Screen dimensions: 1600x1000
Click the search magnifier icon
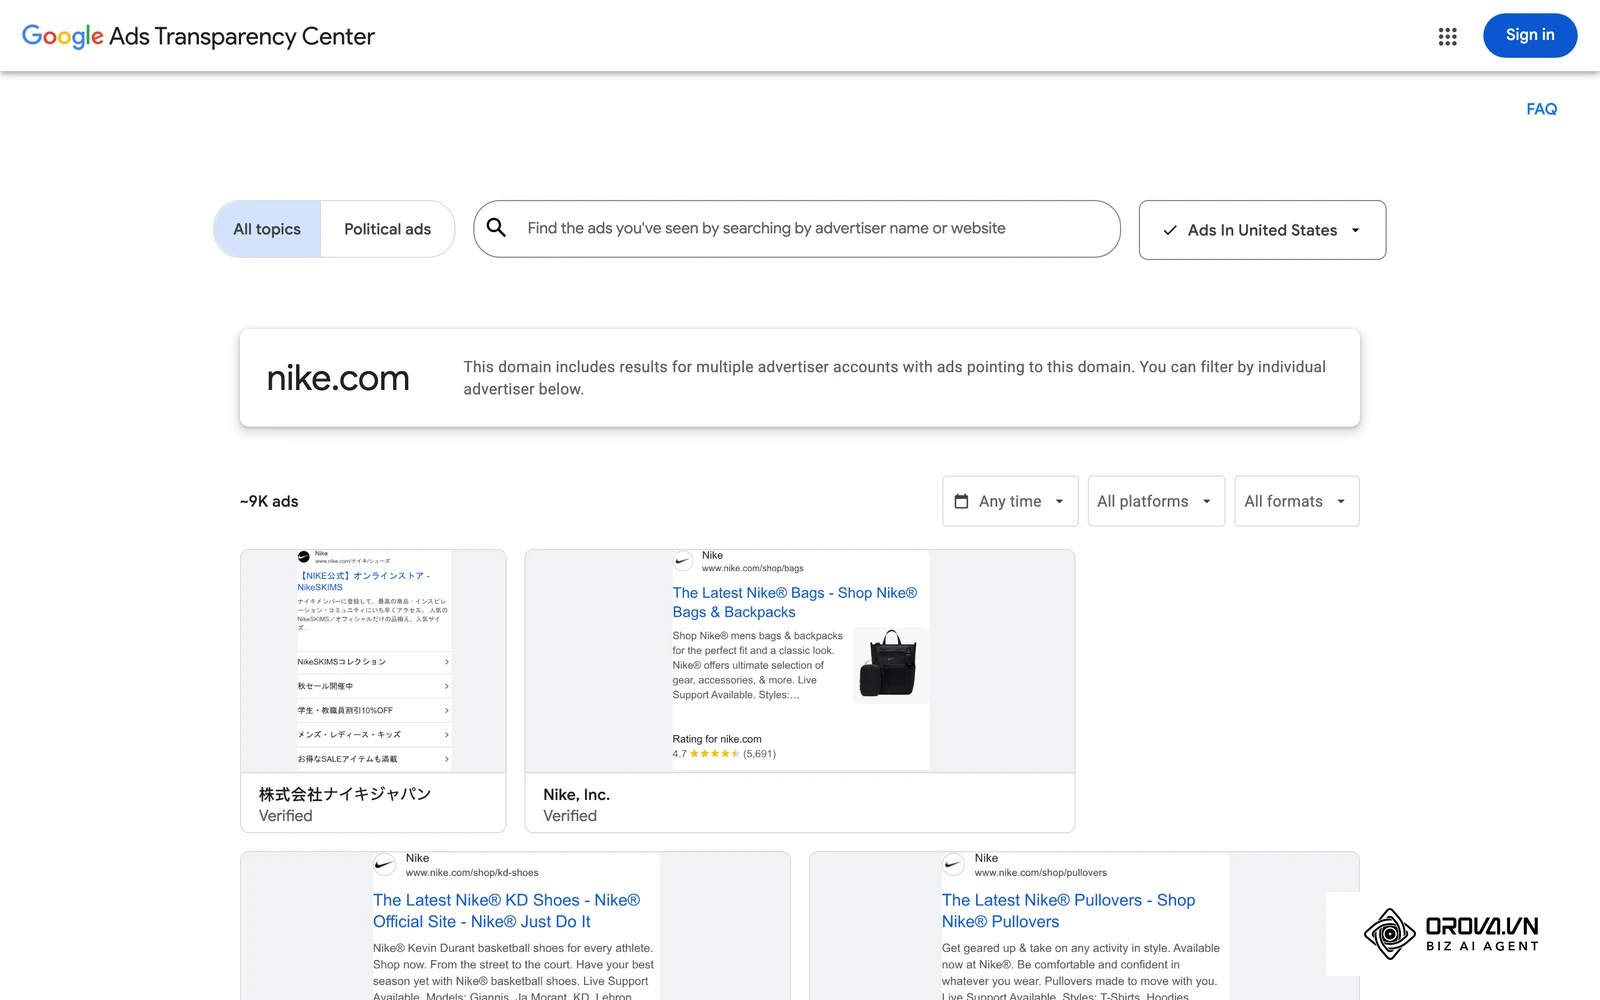(x=496, y=228)
